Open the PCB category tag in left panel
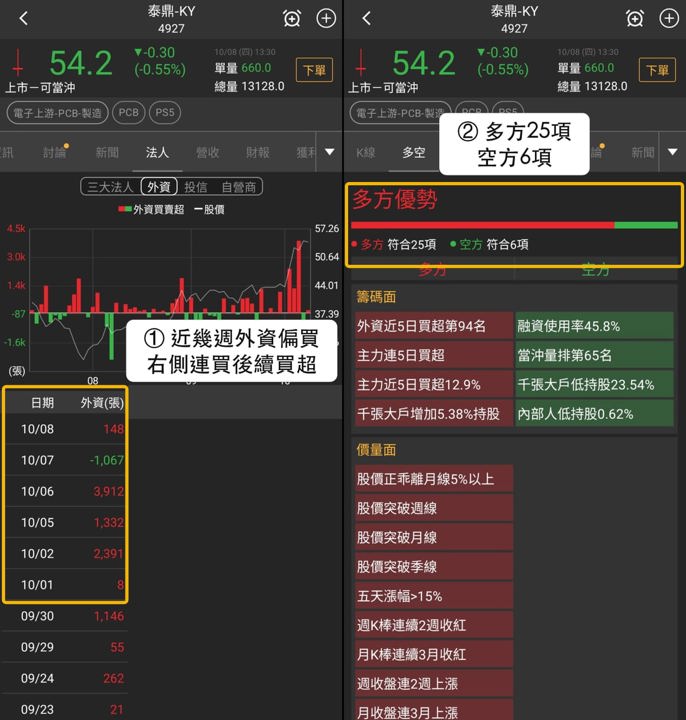686x720 pixels. tap(129, 112)
